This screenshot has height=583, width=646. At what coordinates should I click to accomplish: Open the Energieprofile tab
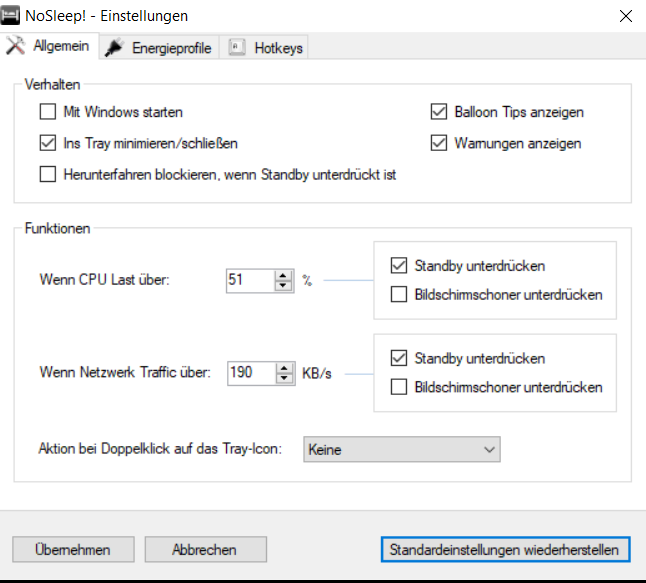click(x=159, y=48)
